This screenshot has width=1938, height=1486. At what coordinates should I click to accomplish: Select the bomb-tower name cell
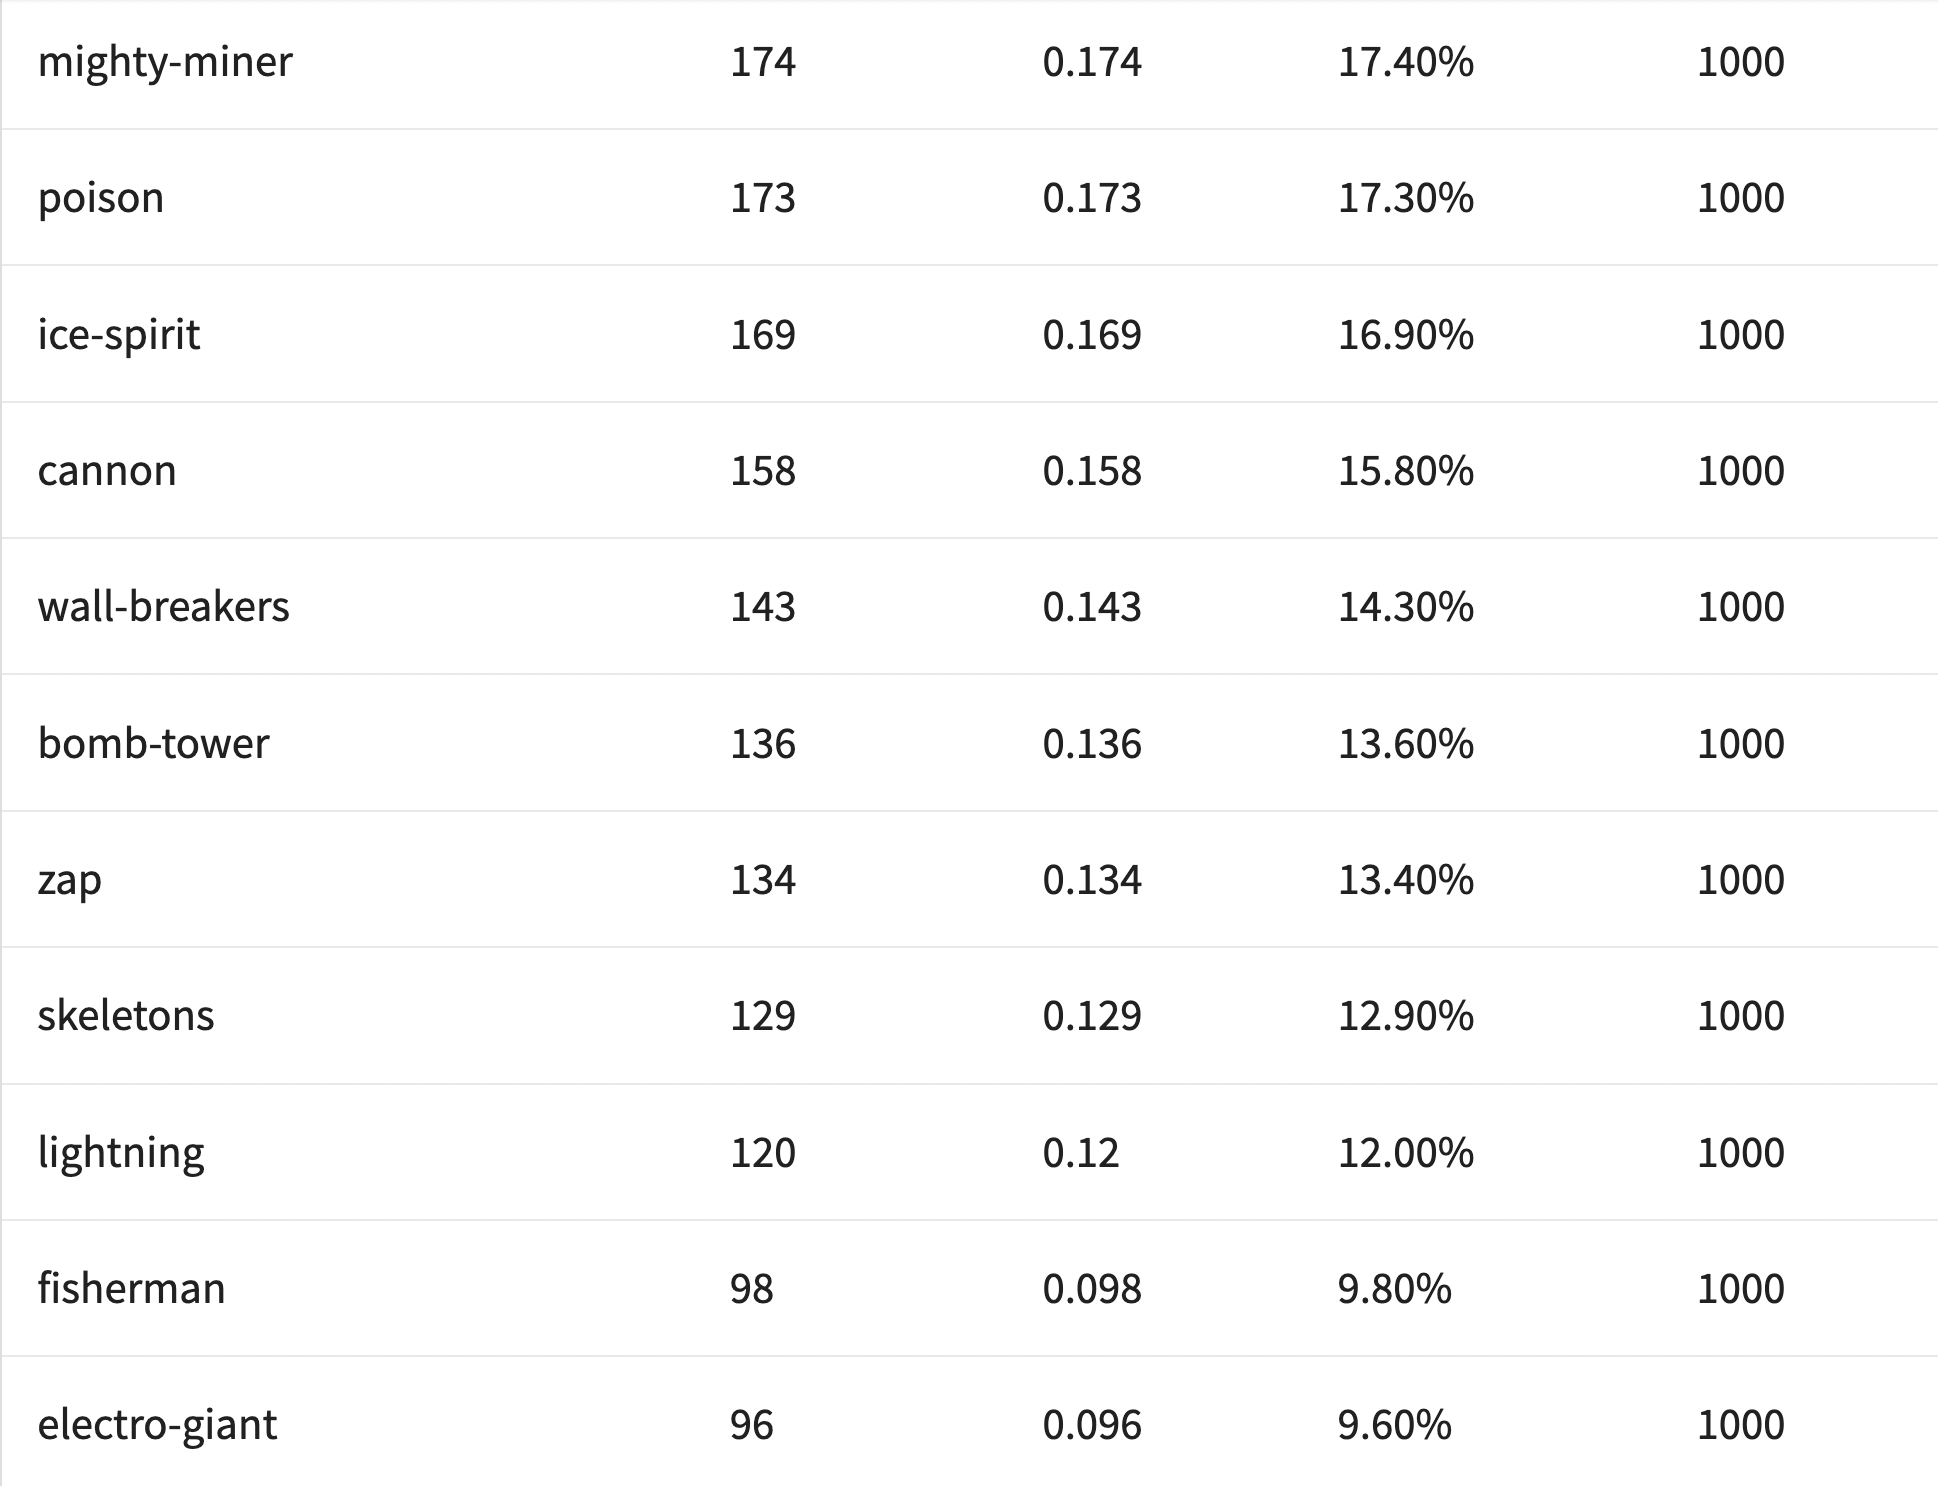point(154,744)
